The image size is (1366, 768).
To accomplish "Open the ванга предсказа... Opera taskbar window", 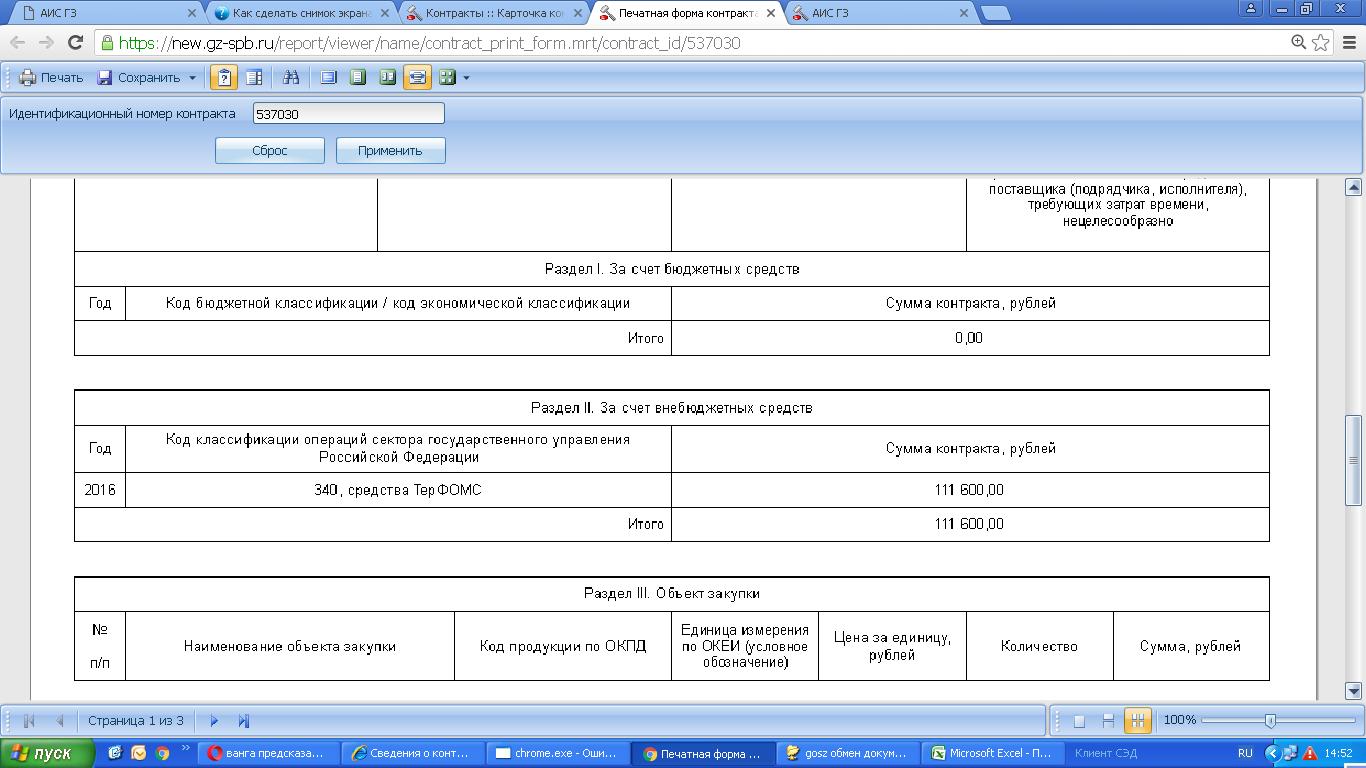I will [x=269, y=753].
